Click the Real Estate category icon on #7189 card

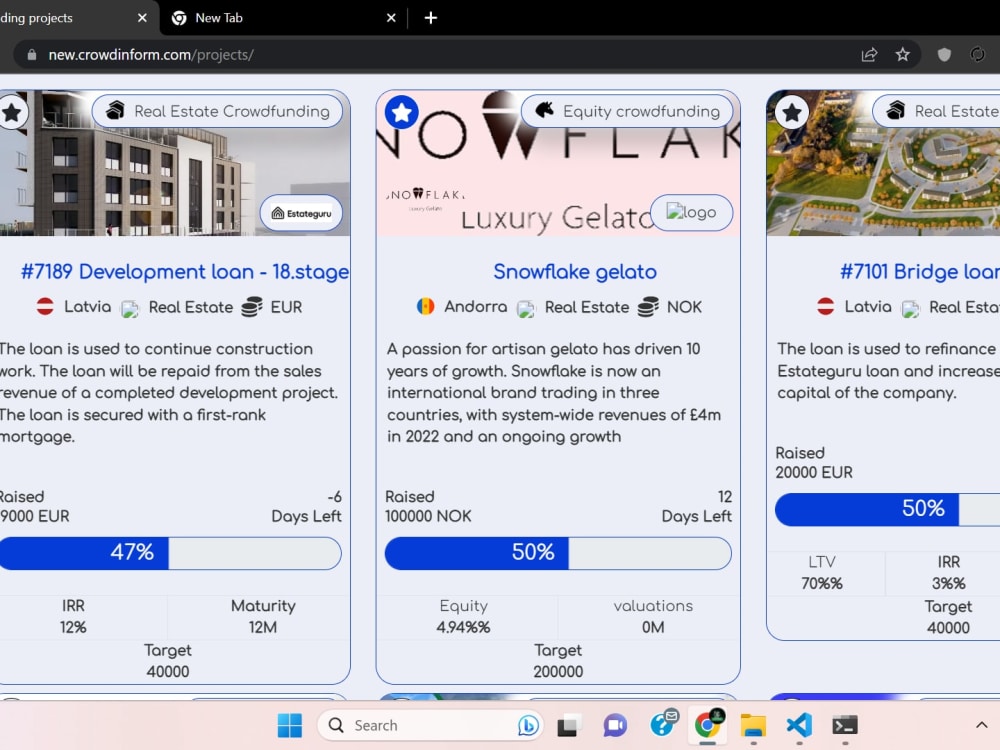(130, 309)
